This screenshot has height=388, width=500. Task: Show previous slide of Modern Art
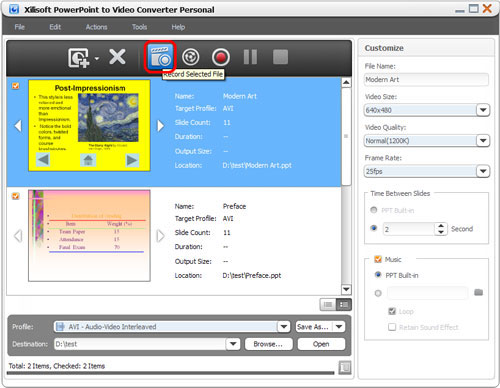coord(18,126)
